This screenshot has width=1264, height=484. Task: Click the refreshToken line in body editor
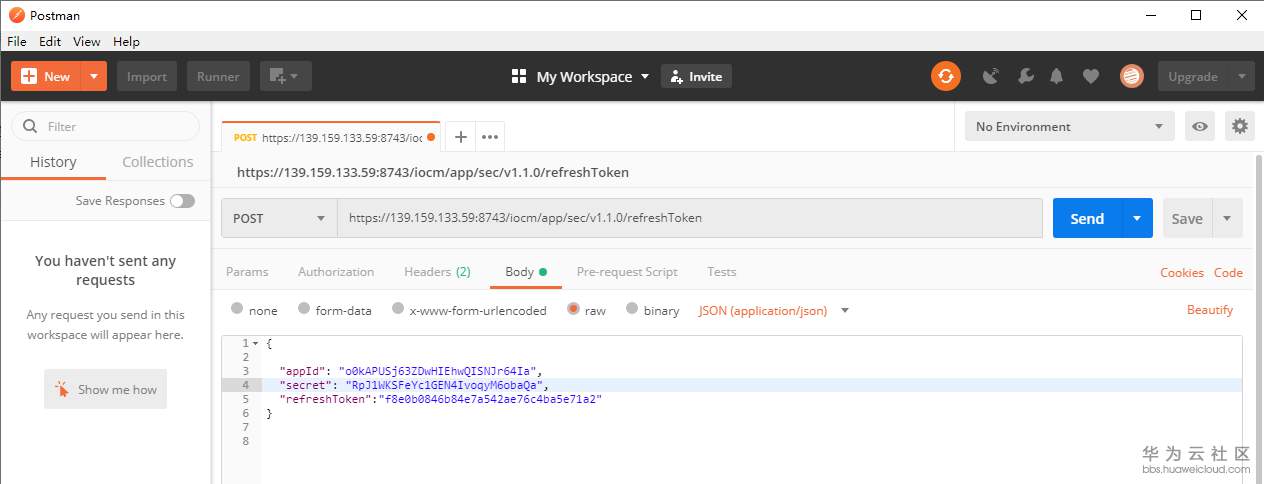(750, 399)
